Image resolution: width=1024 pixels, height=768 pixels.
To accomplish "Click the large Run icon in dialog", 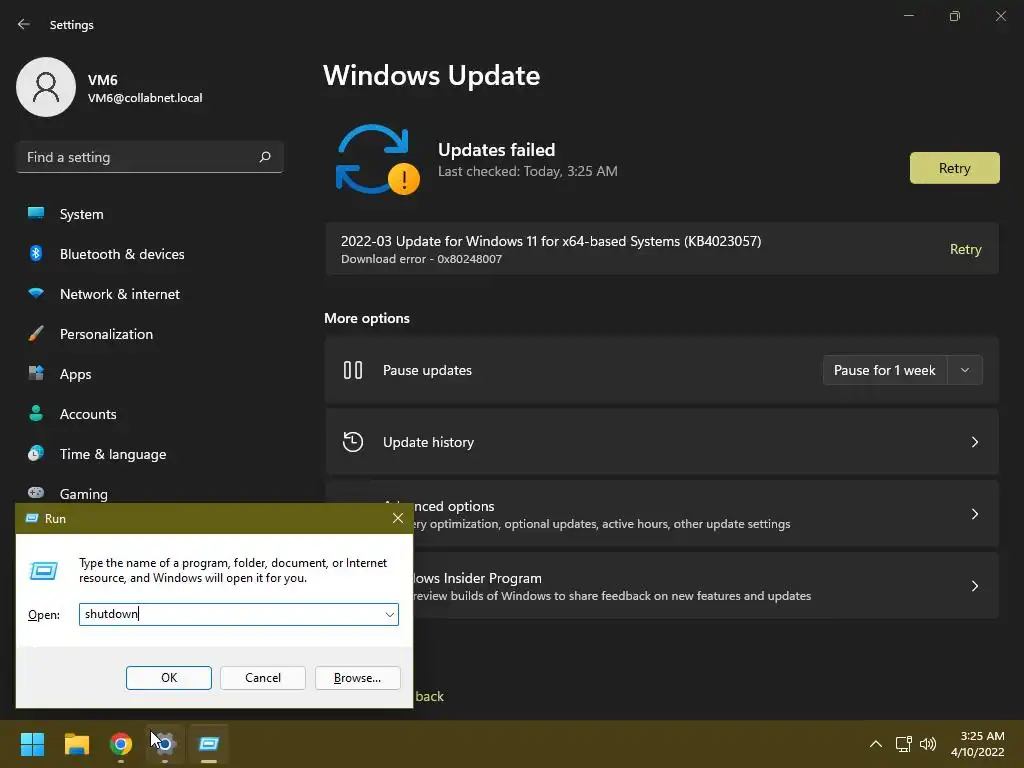I will 44,571.
